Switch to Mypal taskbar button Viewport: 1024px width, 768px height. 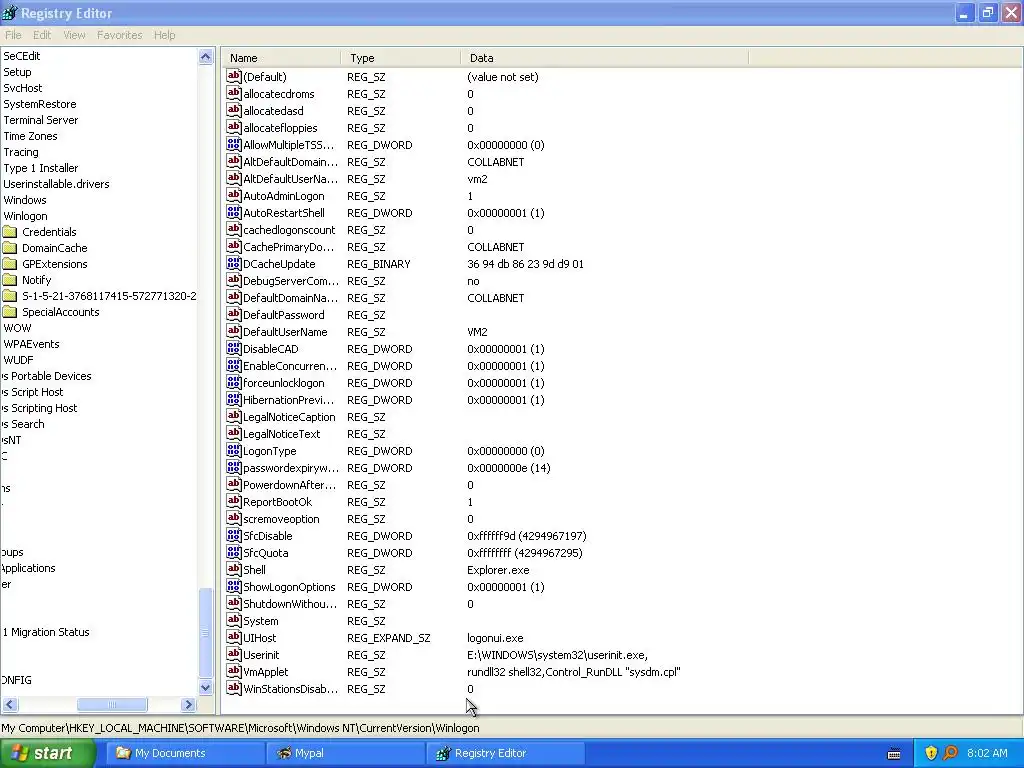pos(345,753)
